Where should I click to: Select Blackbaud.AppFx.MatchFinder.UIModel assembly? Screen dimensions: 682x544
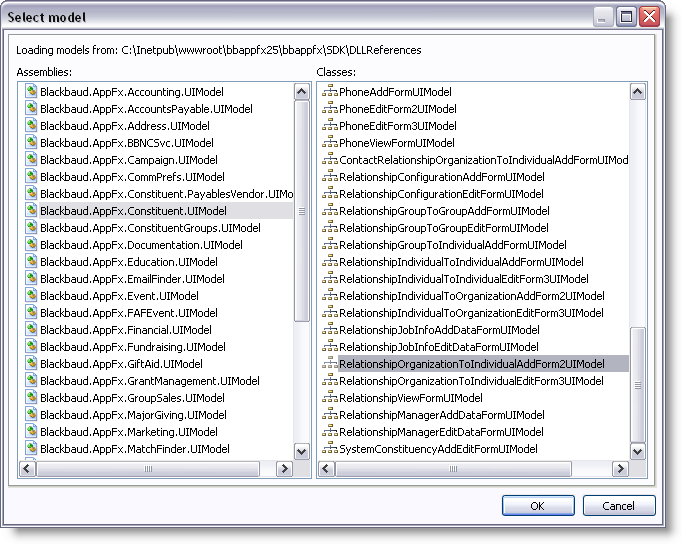pyautogui.click(x=135, y=448)
